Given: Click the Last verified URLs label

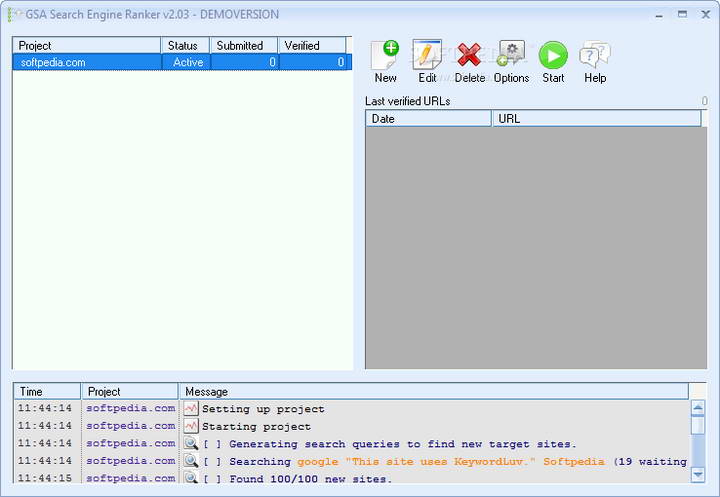Looking at the screenshot, I should coord(407,101).
